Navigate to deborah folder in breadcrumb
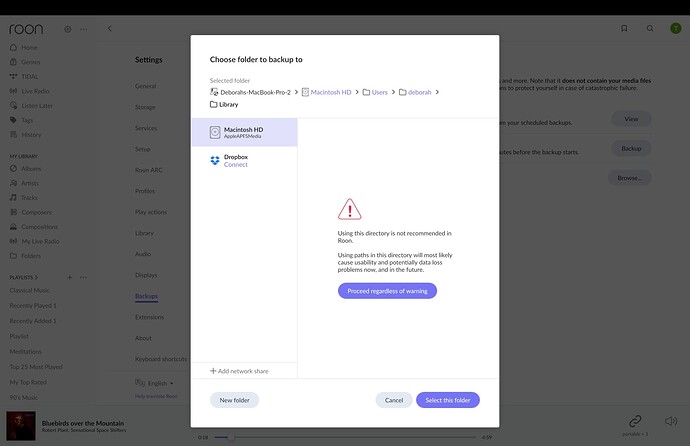The image size is (690, 446). (415, 92)
